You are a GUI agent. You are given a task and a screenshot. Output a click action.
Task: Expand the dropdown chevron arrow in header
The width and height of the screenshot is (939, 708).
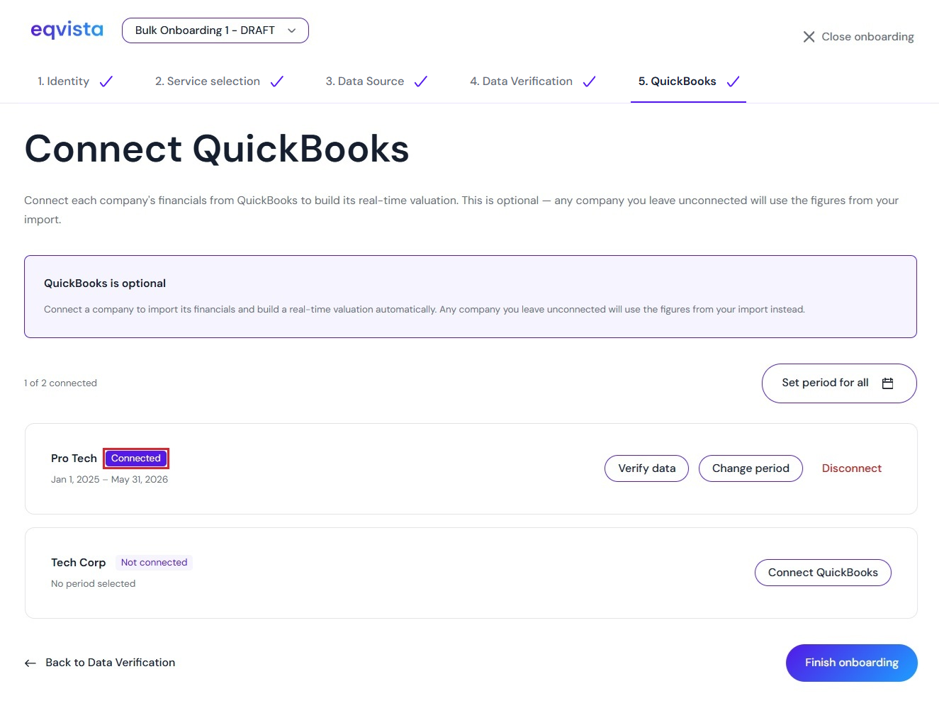point(292,31)
